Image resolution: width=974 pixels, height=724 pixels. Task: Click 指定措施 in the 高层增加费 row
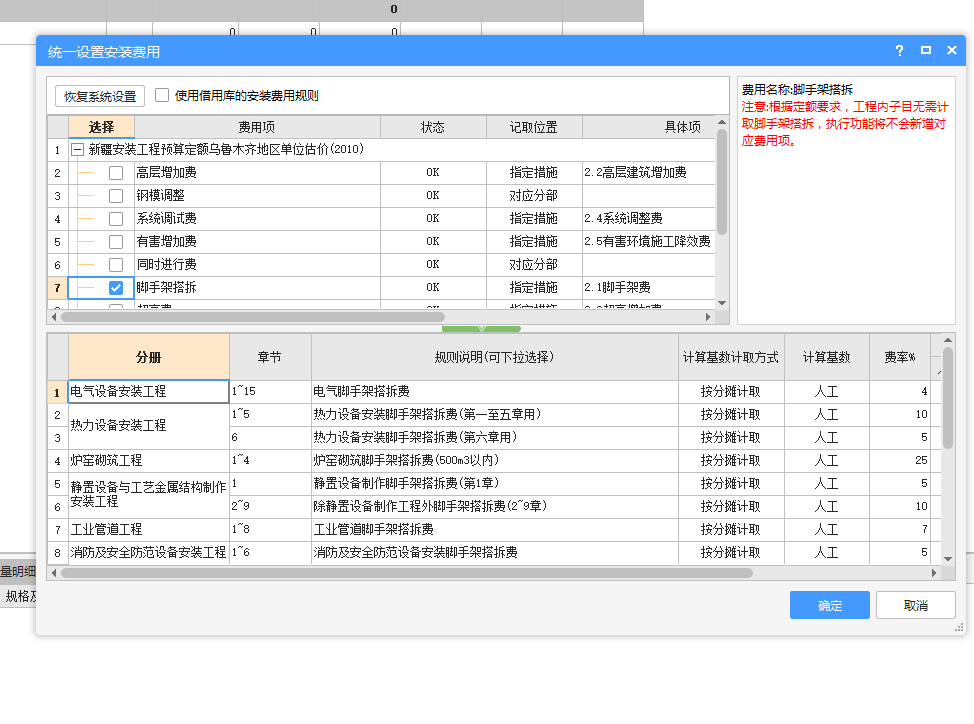coord(534,173)
